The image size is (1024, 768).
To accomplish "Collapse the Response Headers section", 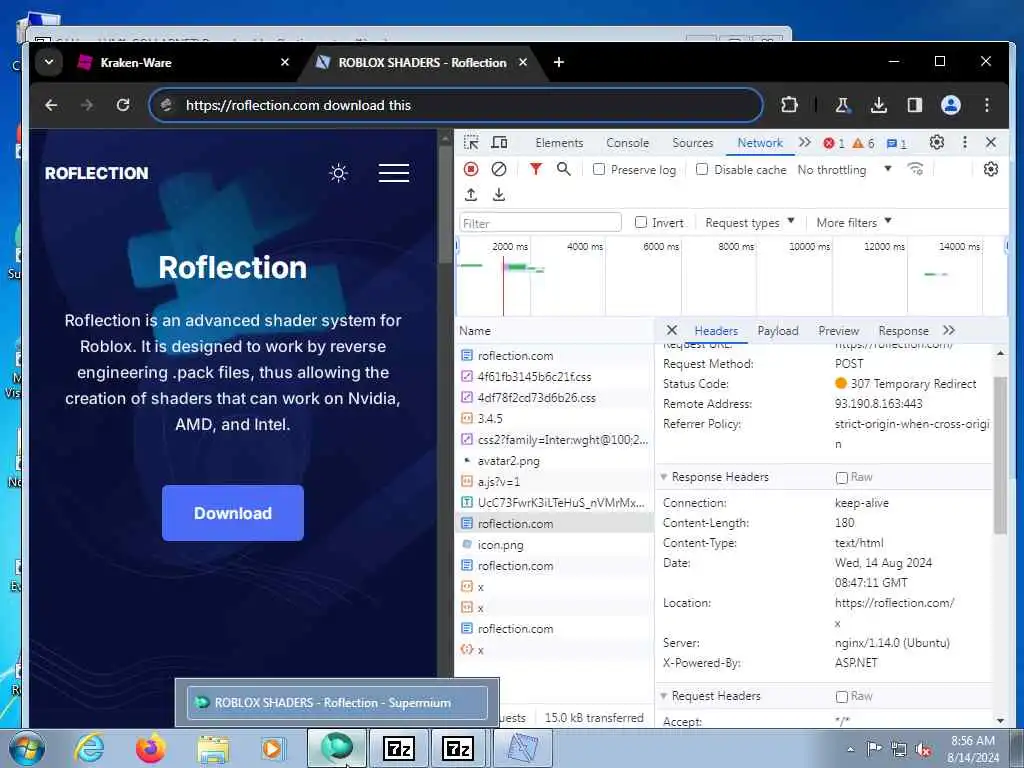I will point(664,477).
